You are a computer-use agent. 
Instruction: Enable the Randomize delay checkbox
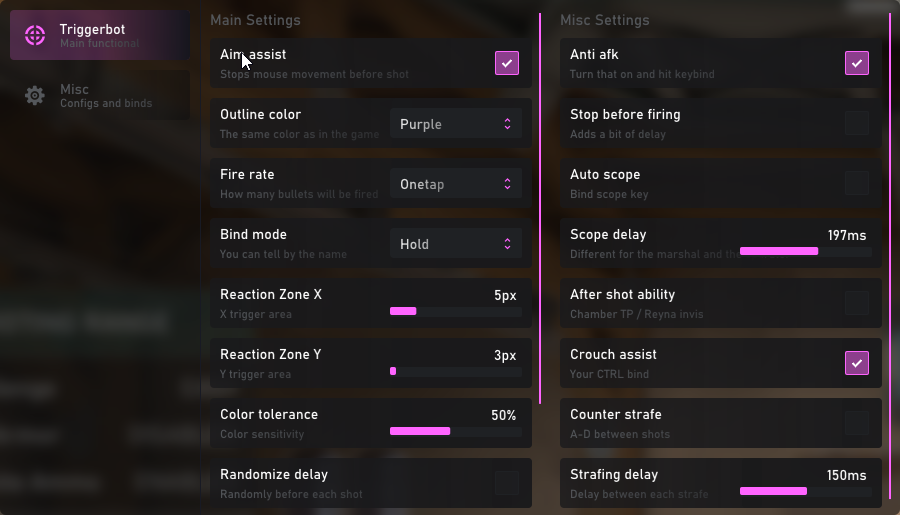(x=507, y=483)
